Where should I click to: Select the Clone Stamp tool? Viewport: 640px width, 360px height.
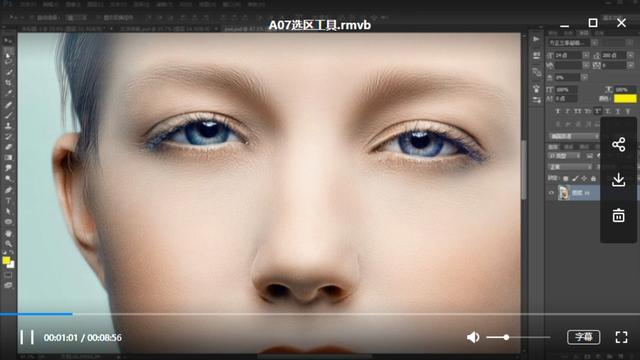point(8,126)
